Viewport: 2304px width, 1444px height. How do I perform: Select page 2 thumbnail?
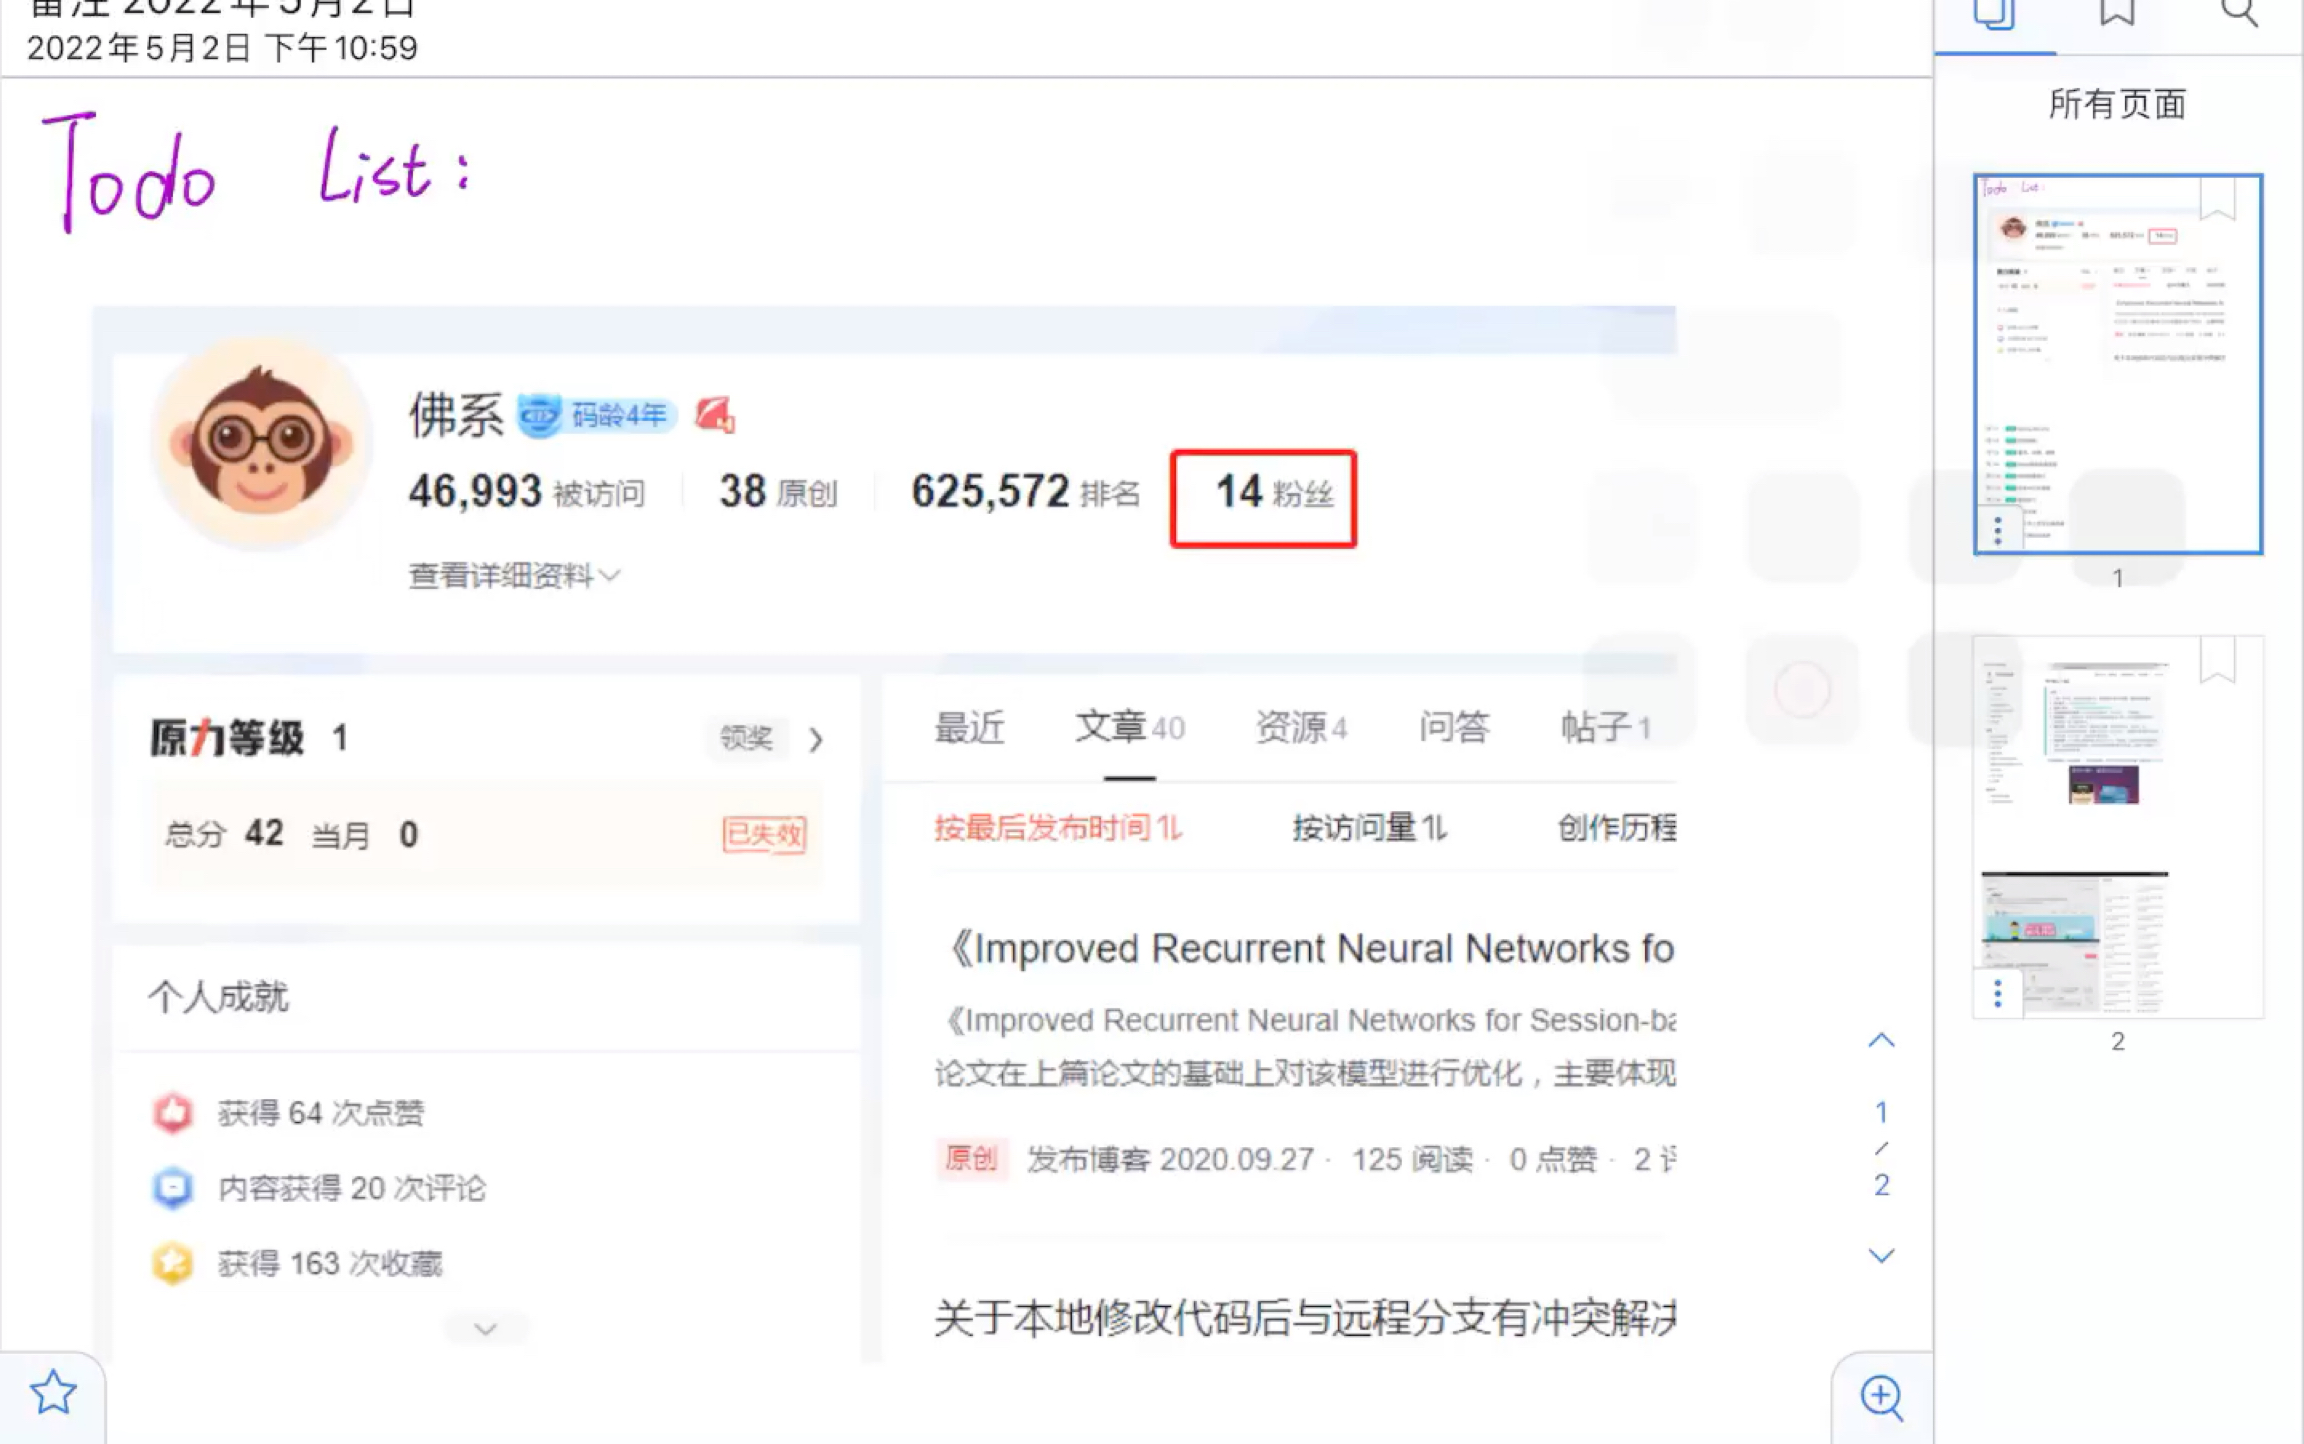pyautogui.click(x=2117, y=827)
